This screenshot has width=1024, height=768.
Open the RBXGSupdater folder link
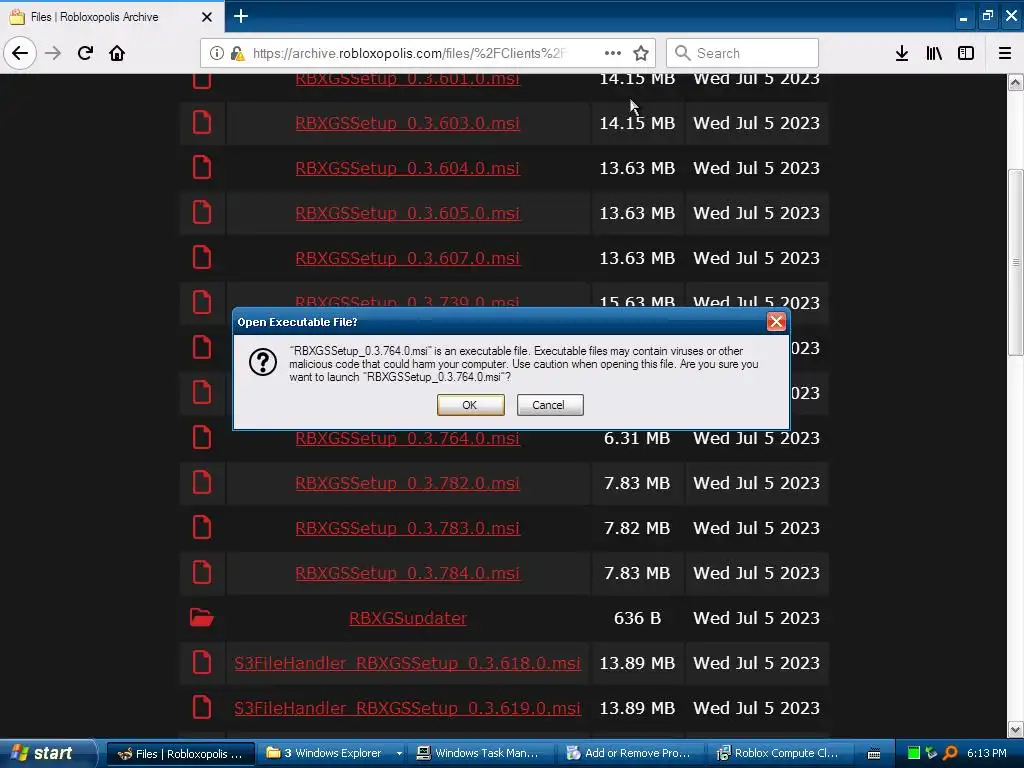pos(408,618)
